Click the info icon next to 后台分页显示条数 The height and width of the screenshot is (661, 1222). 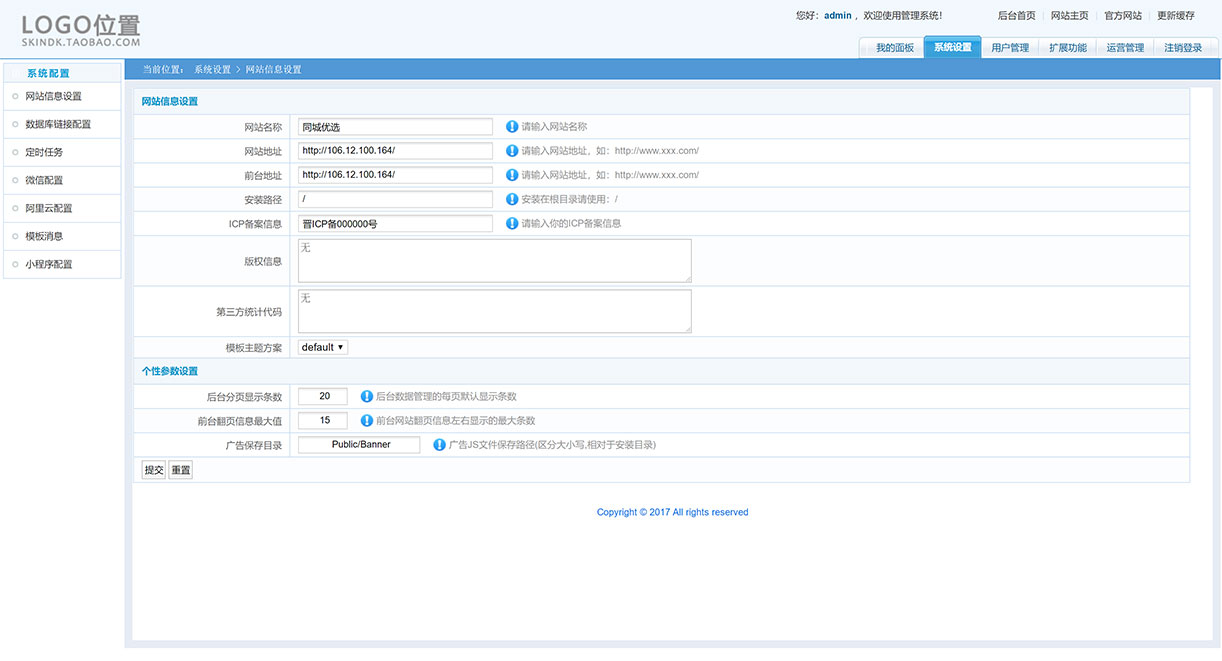pos(366,397)
